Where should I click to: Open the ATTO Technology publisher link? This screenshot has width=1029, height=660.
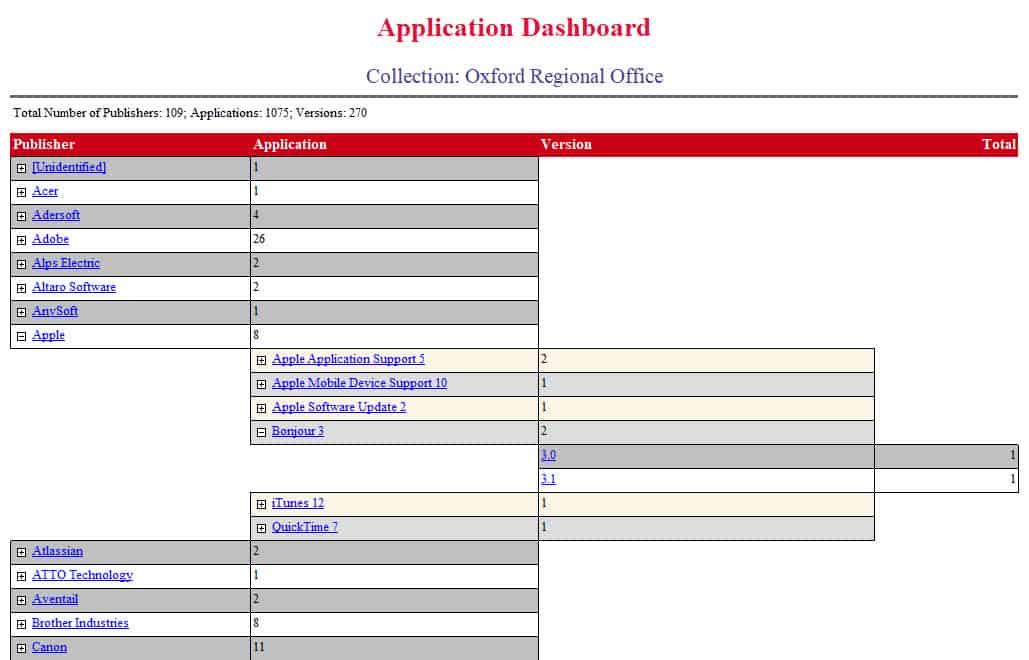coord(83,575)
